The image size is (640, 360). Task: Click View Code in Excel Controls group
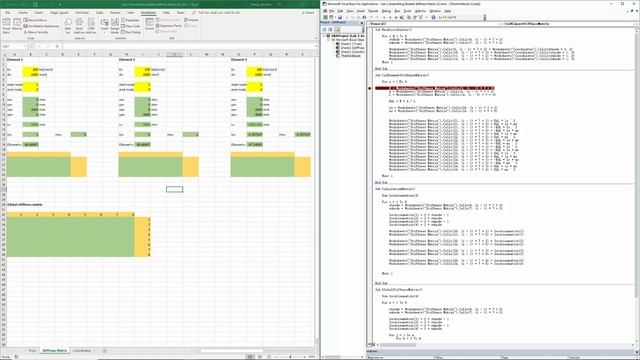[x=131, y=26]
